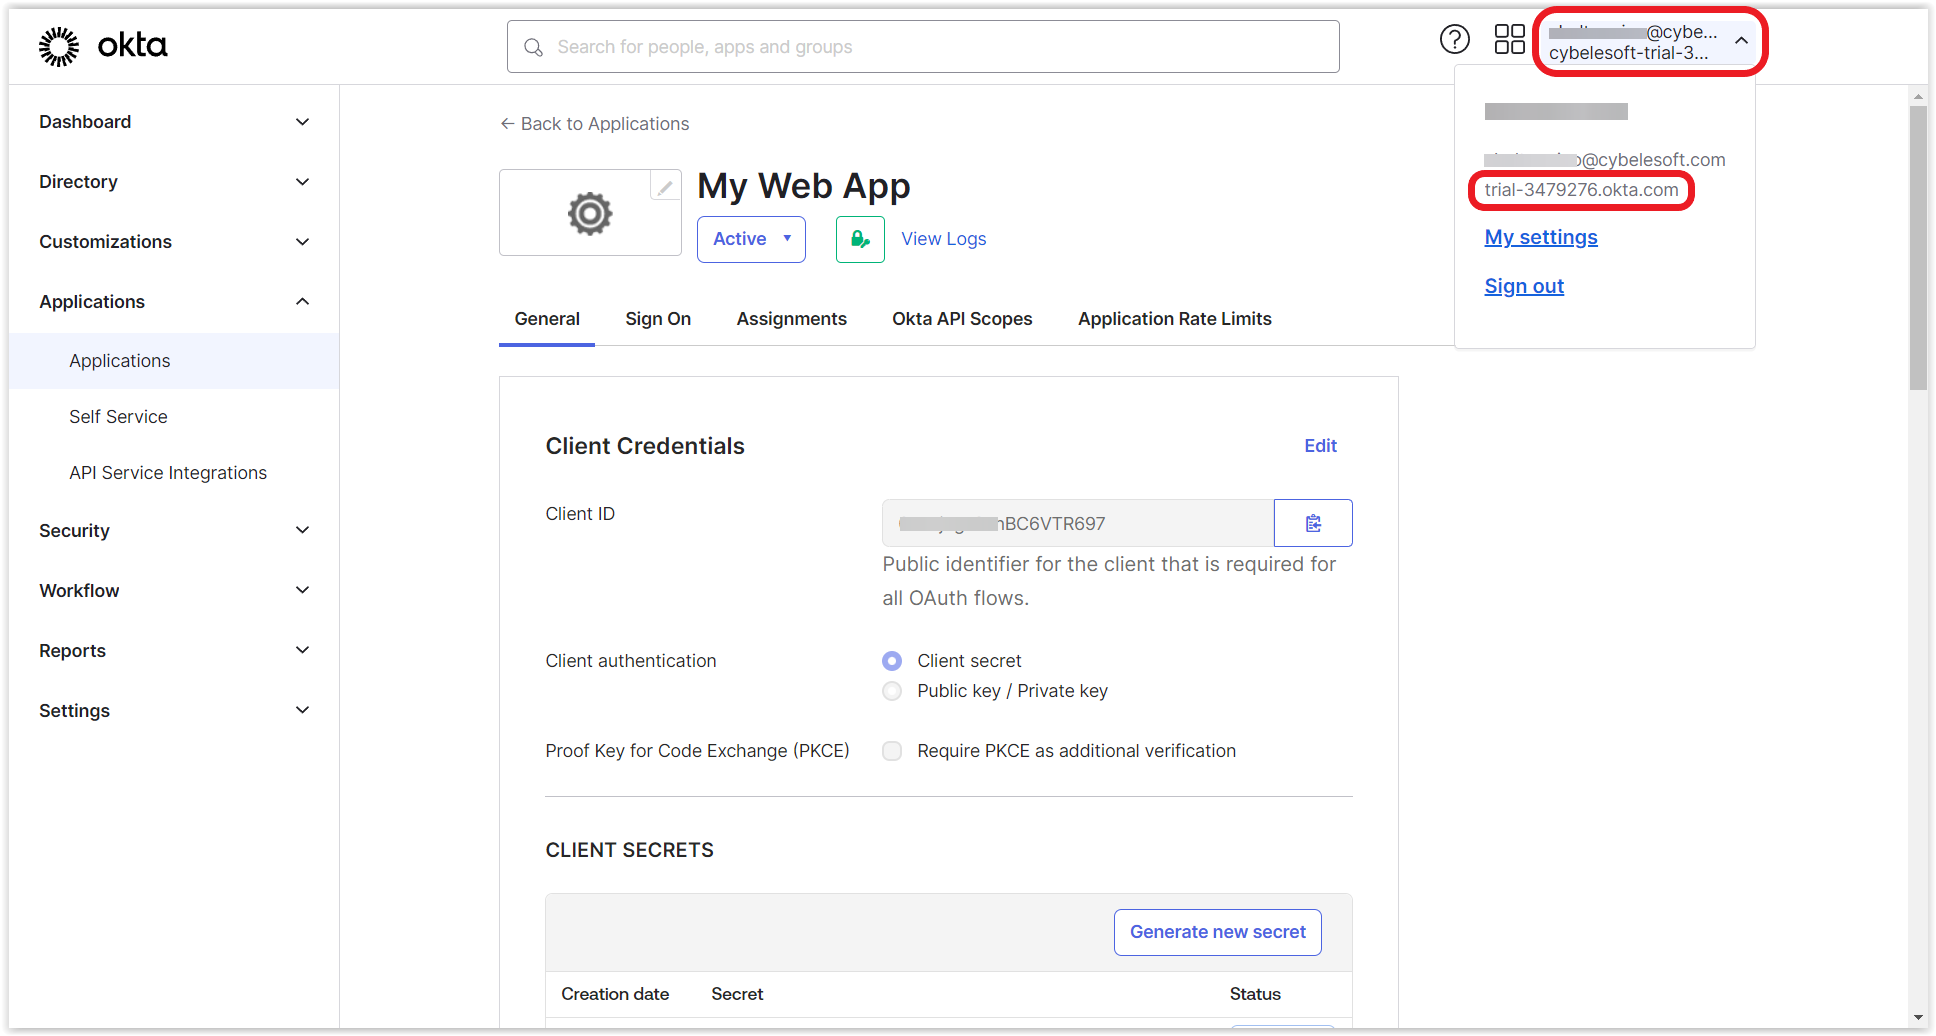Click the trial-3479276.okta.com domain text
This screenshot has height=1036, width=1936.
(1581, 190)
